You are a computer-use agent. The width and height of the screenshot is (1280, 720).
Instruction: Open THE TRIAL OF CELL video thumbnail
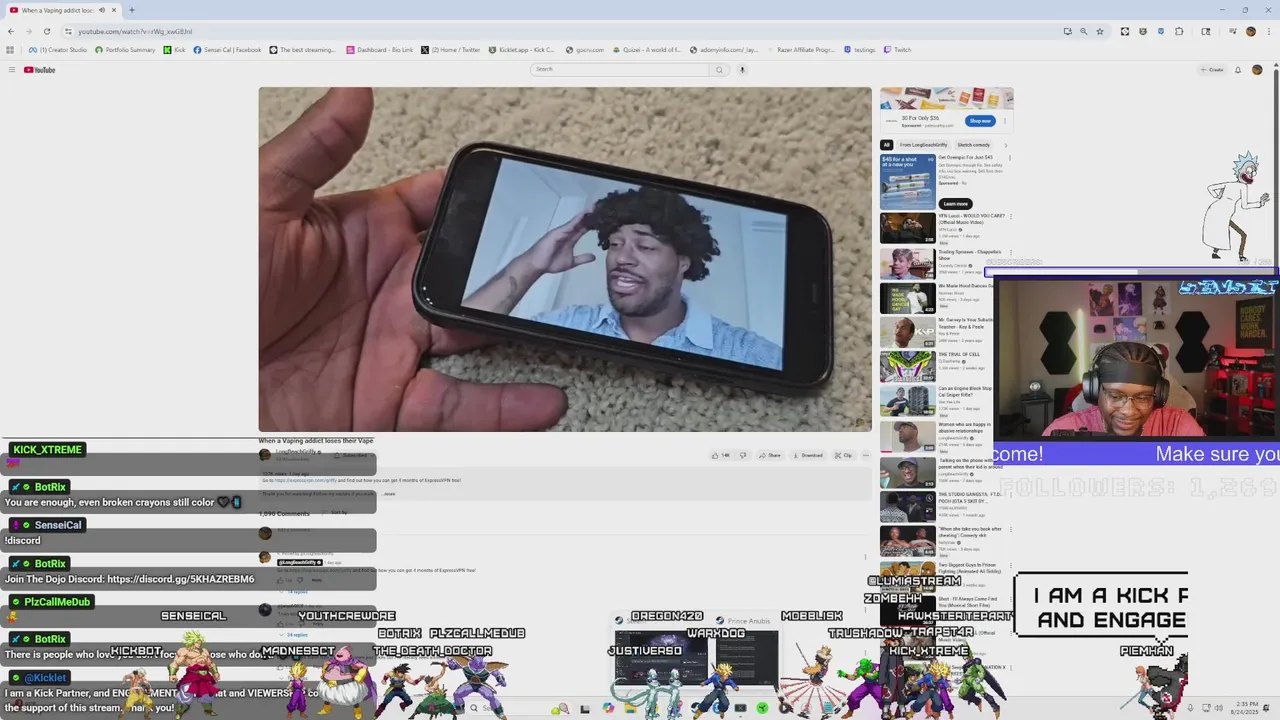point(907,366)
